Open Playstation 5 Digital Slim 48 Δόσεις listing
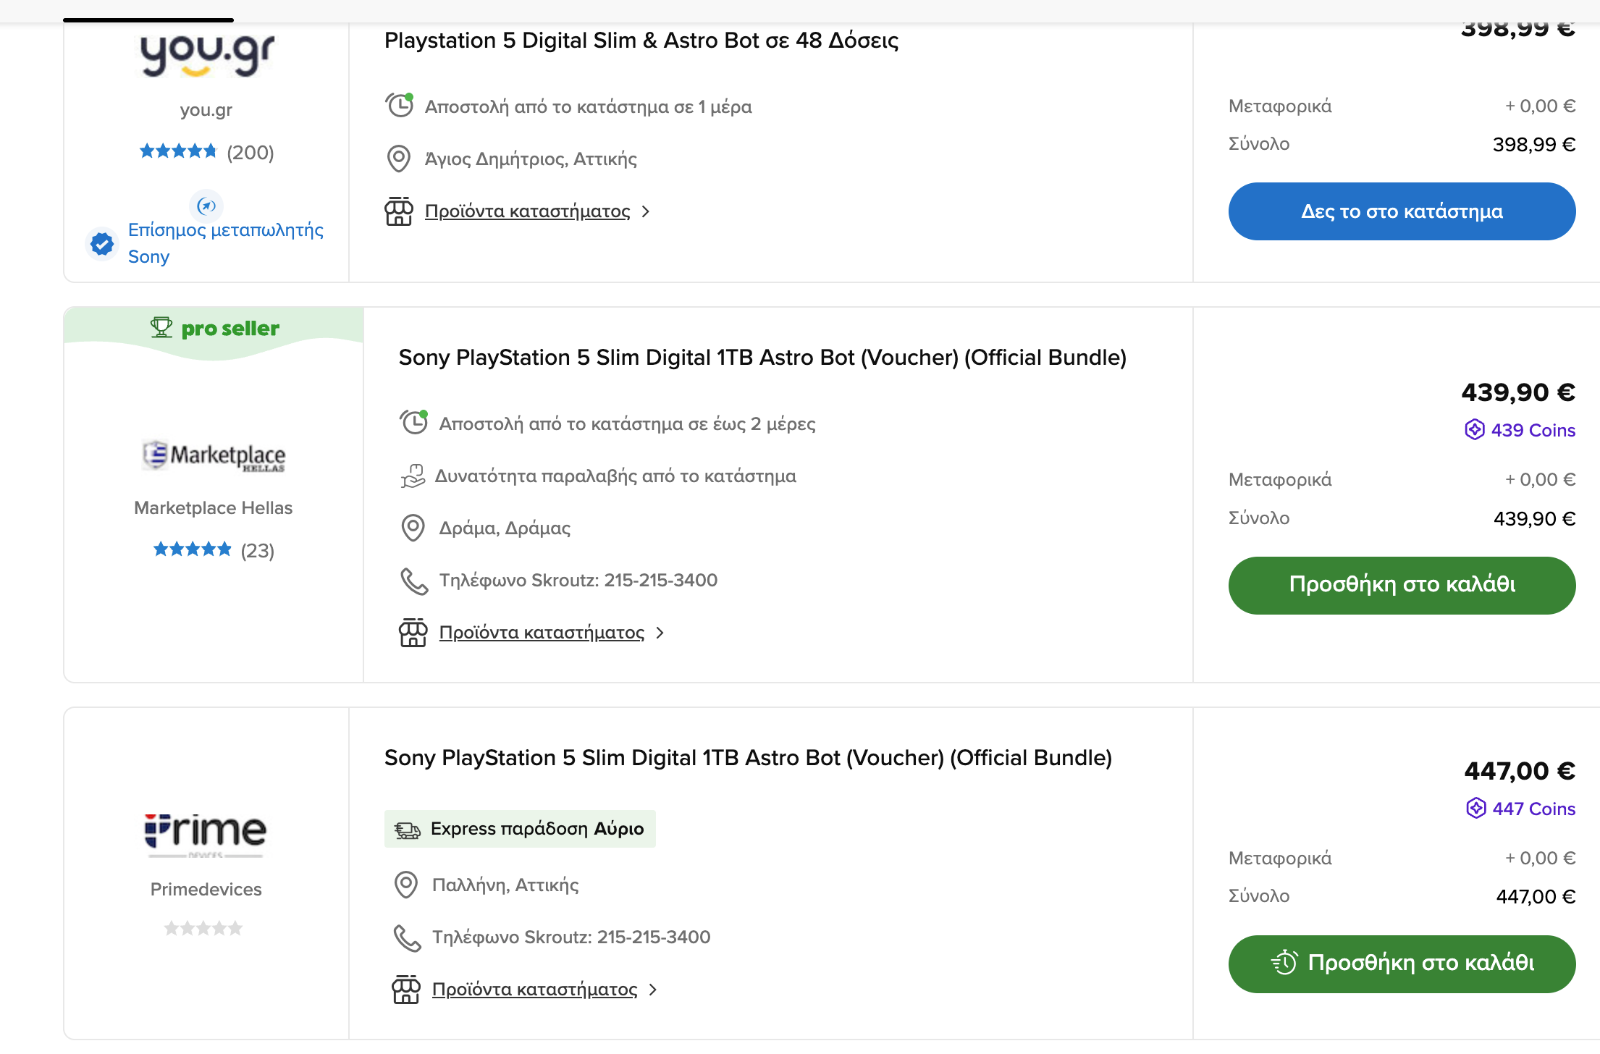The width and height of the screenshot is (1600, 1054). [x=641, y=41]
